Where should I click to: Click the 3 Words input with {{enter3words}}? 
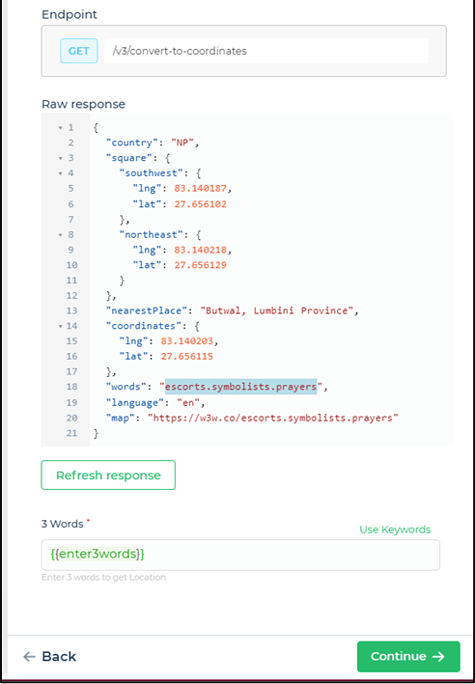pos(240,554)
